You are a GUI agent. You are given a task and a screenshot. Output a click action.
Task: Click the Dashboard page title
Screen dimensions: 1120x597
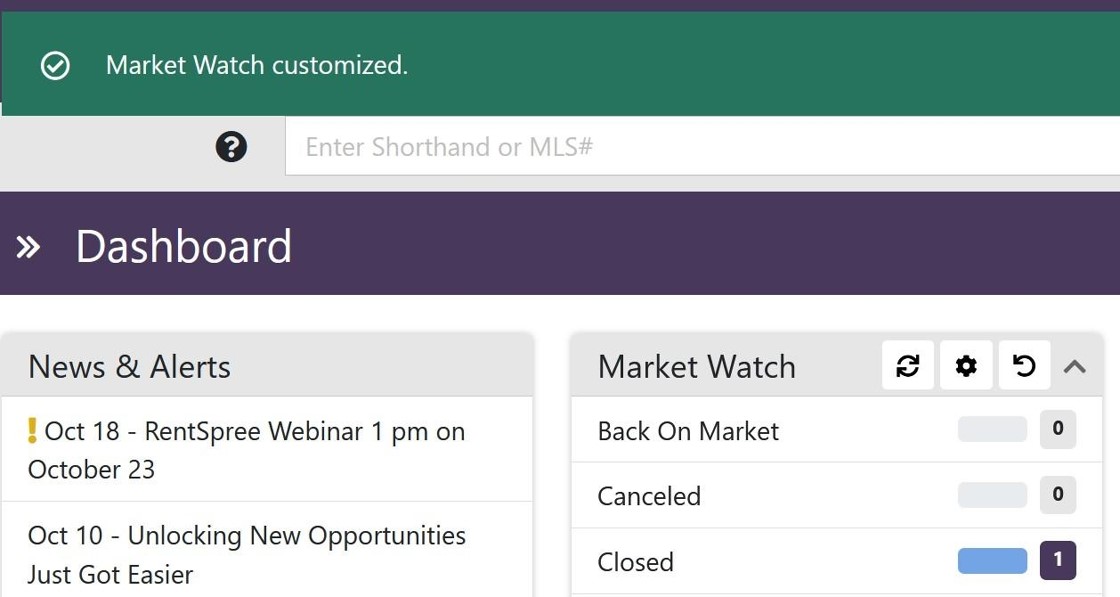tap(184, 246)
